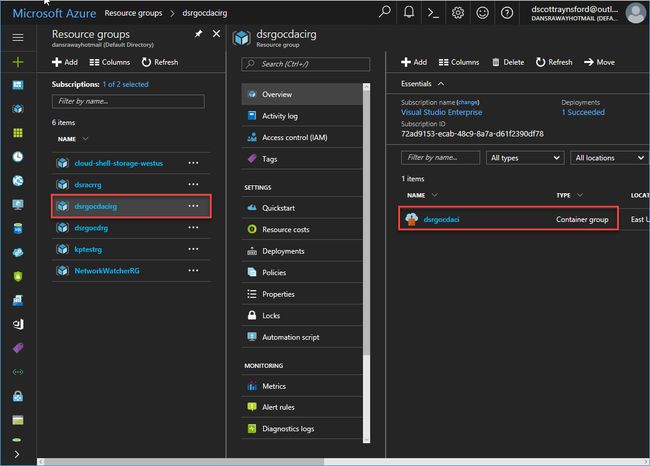The width and height of the screenshot is (650, 466).
Task: Add a new resource group
Action: [65, 62]
